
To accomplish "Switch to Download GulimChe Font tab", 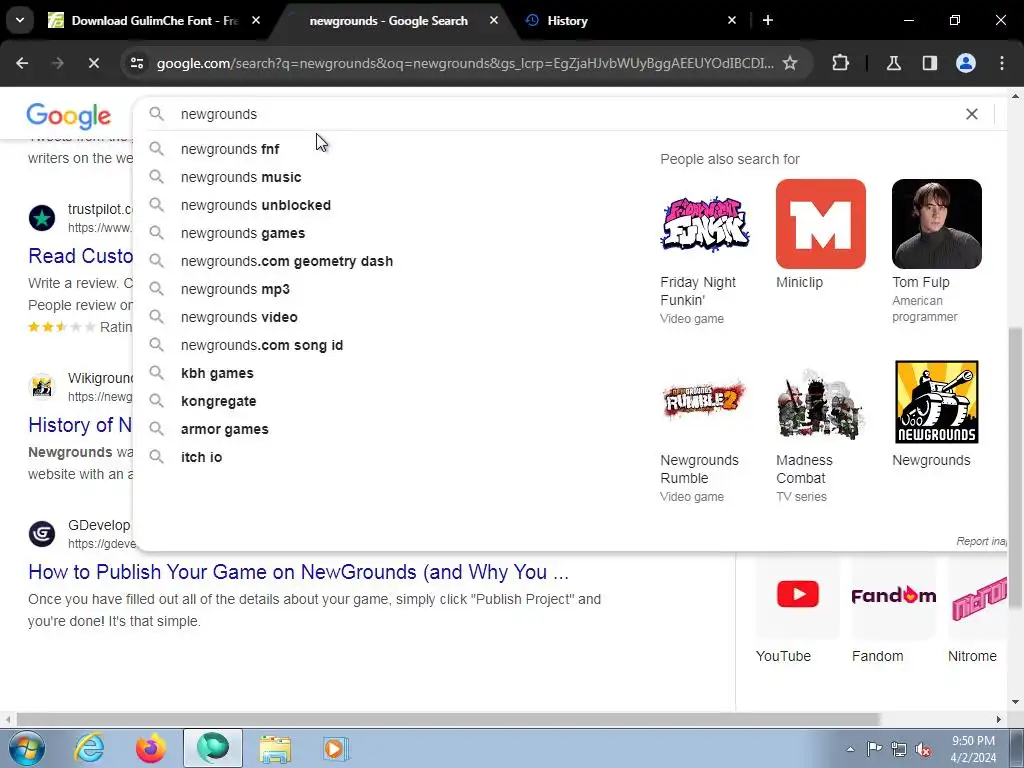I will click(x=155, y=21).
